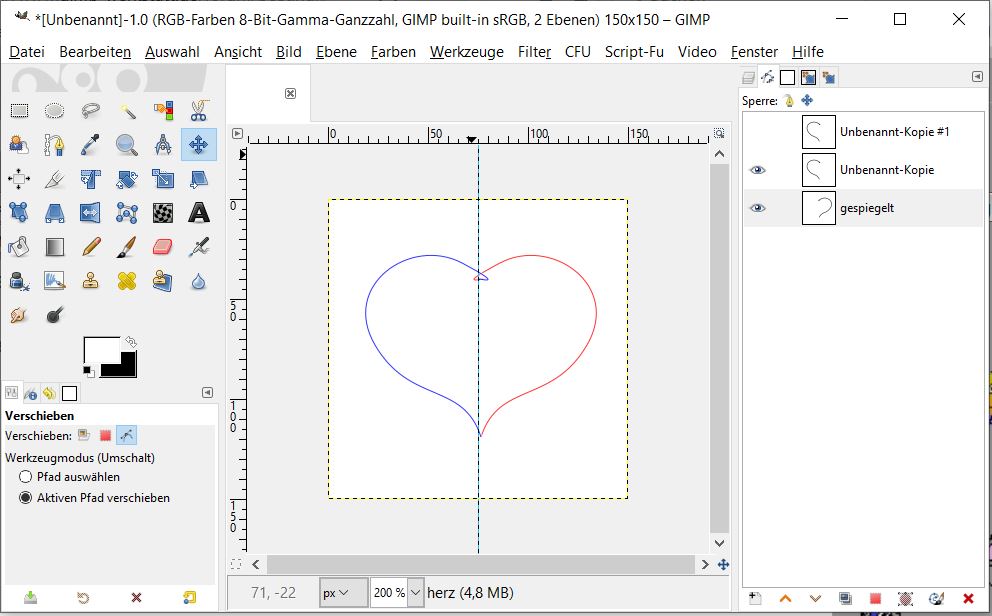
Task: Select the Paths pen tool
Action: point(54,145)
